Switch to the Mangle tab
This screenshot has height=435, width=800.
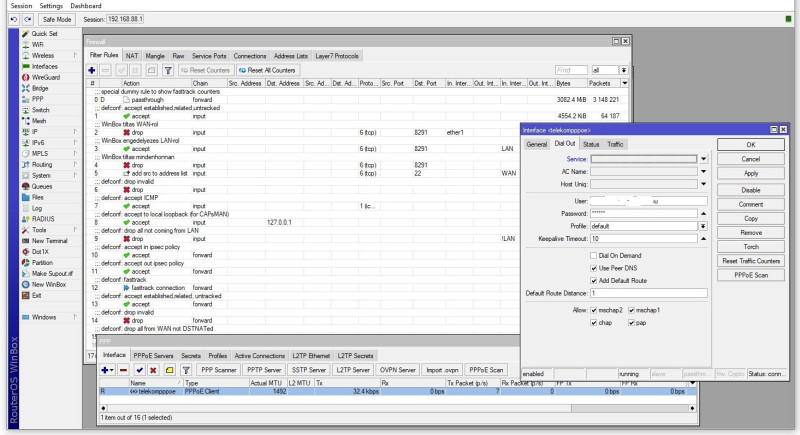click(155, 56)
